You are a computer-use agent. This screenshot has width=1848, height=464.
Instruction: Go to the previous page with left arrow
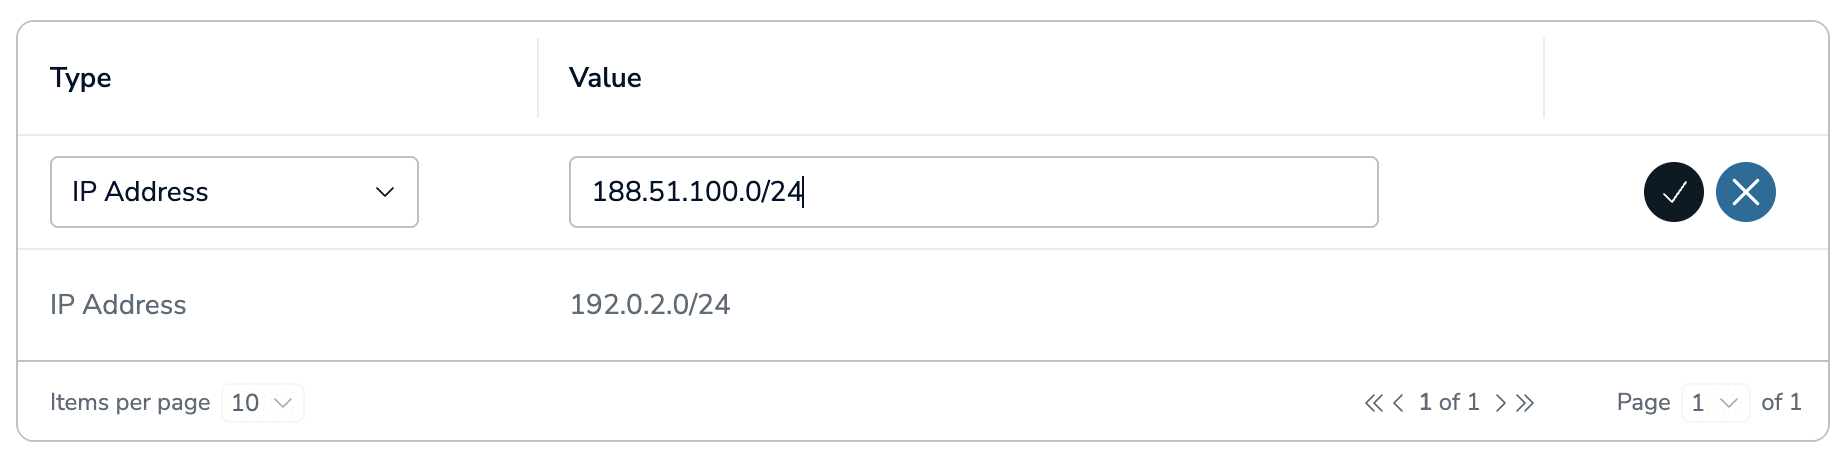[1398, 403]
